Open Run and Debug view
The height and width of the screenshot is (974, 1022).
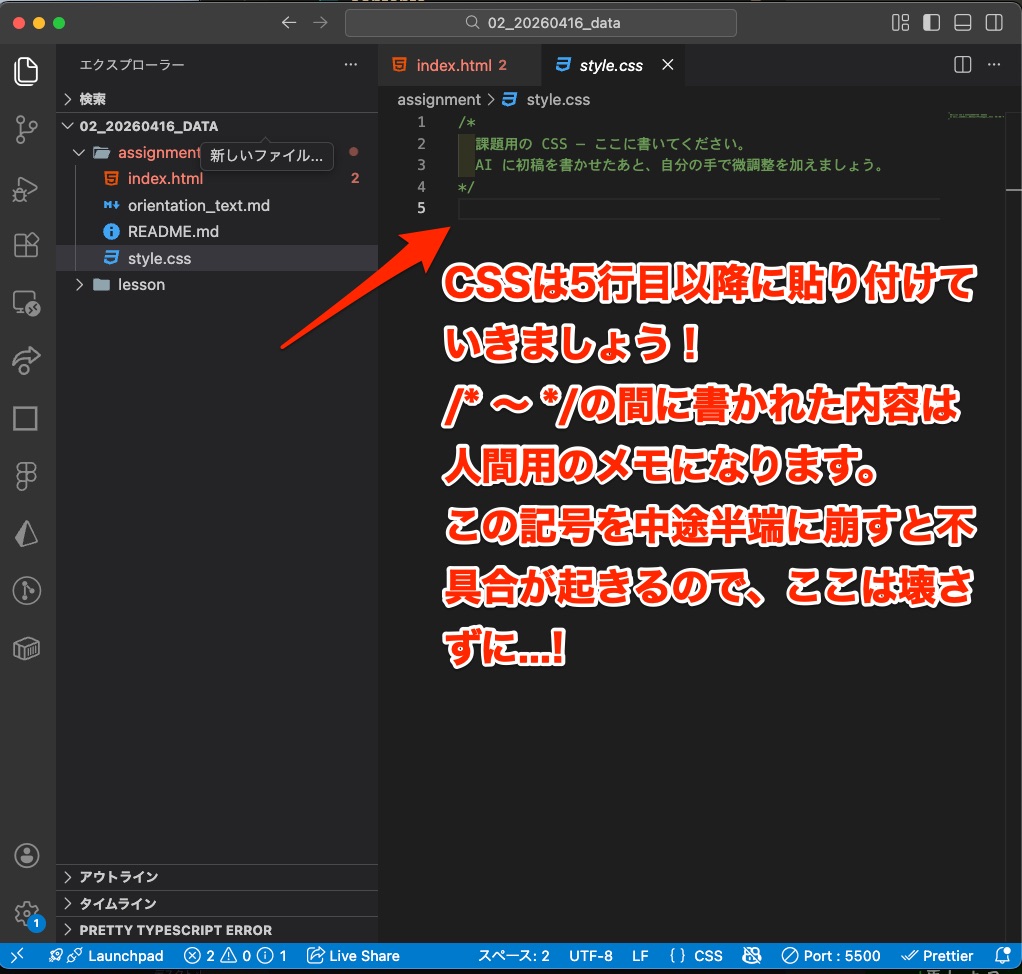[26, 188]
